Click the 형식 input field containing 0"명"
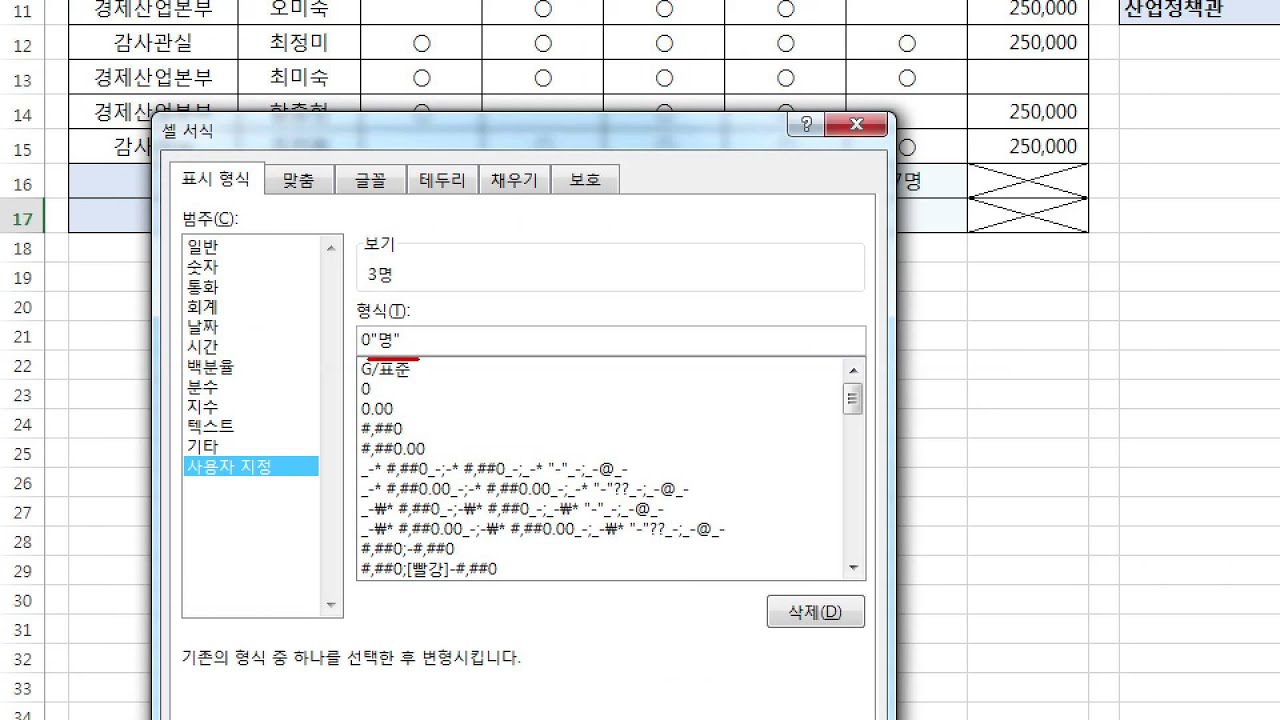 pos(611,340)
